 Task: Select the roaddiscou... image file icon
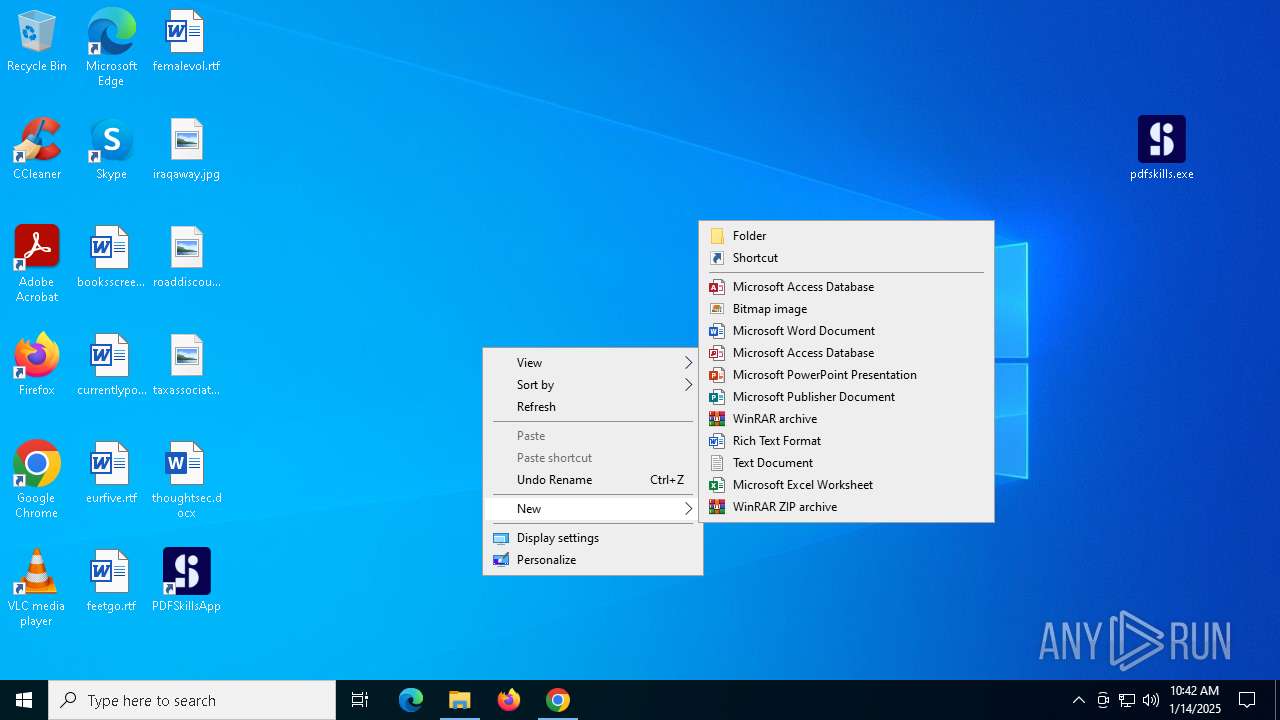coord(186,257)
